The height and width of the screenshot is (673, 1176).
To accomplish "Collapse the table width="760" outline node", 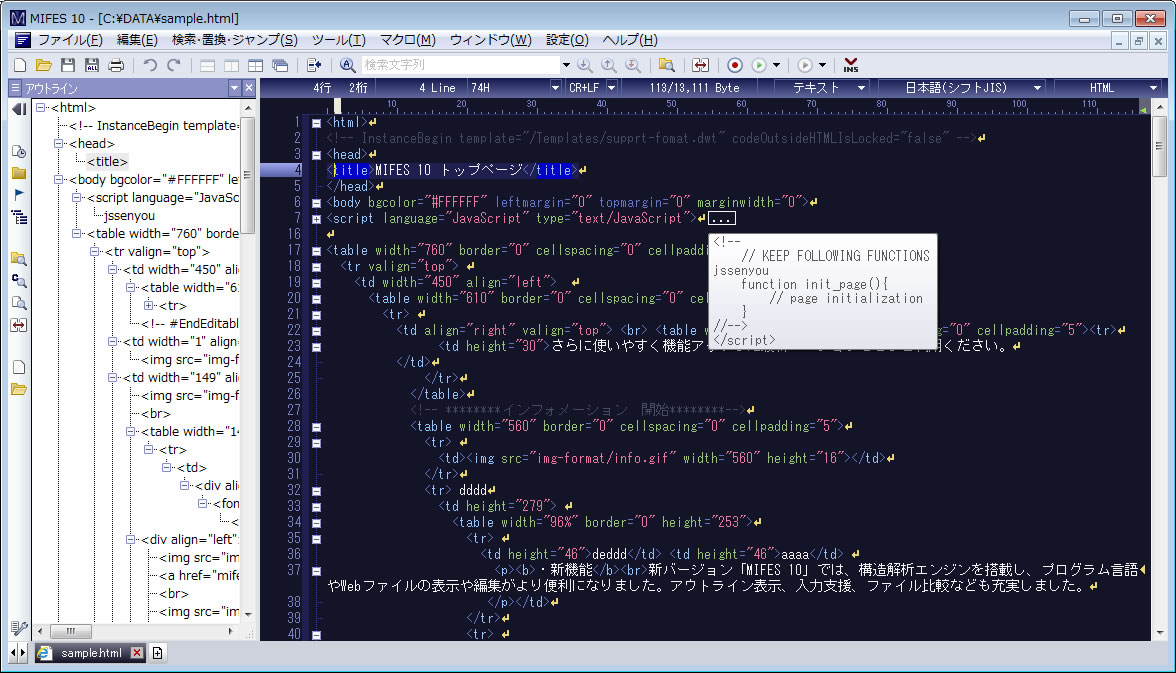I will click(x=77, y=233).
